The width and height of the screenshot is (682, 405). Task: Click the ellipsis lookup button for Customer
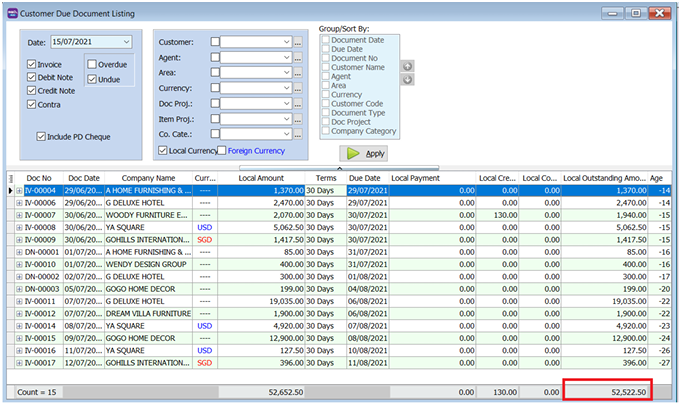(x=297, y=42)
